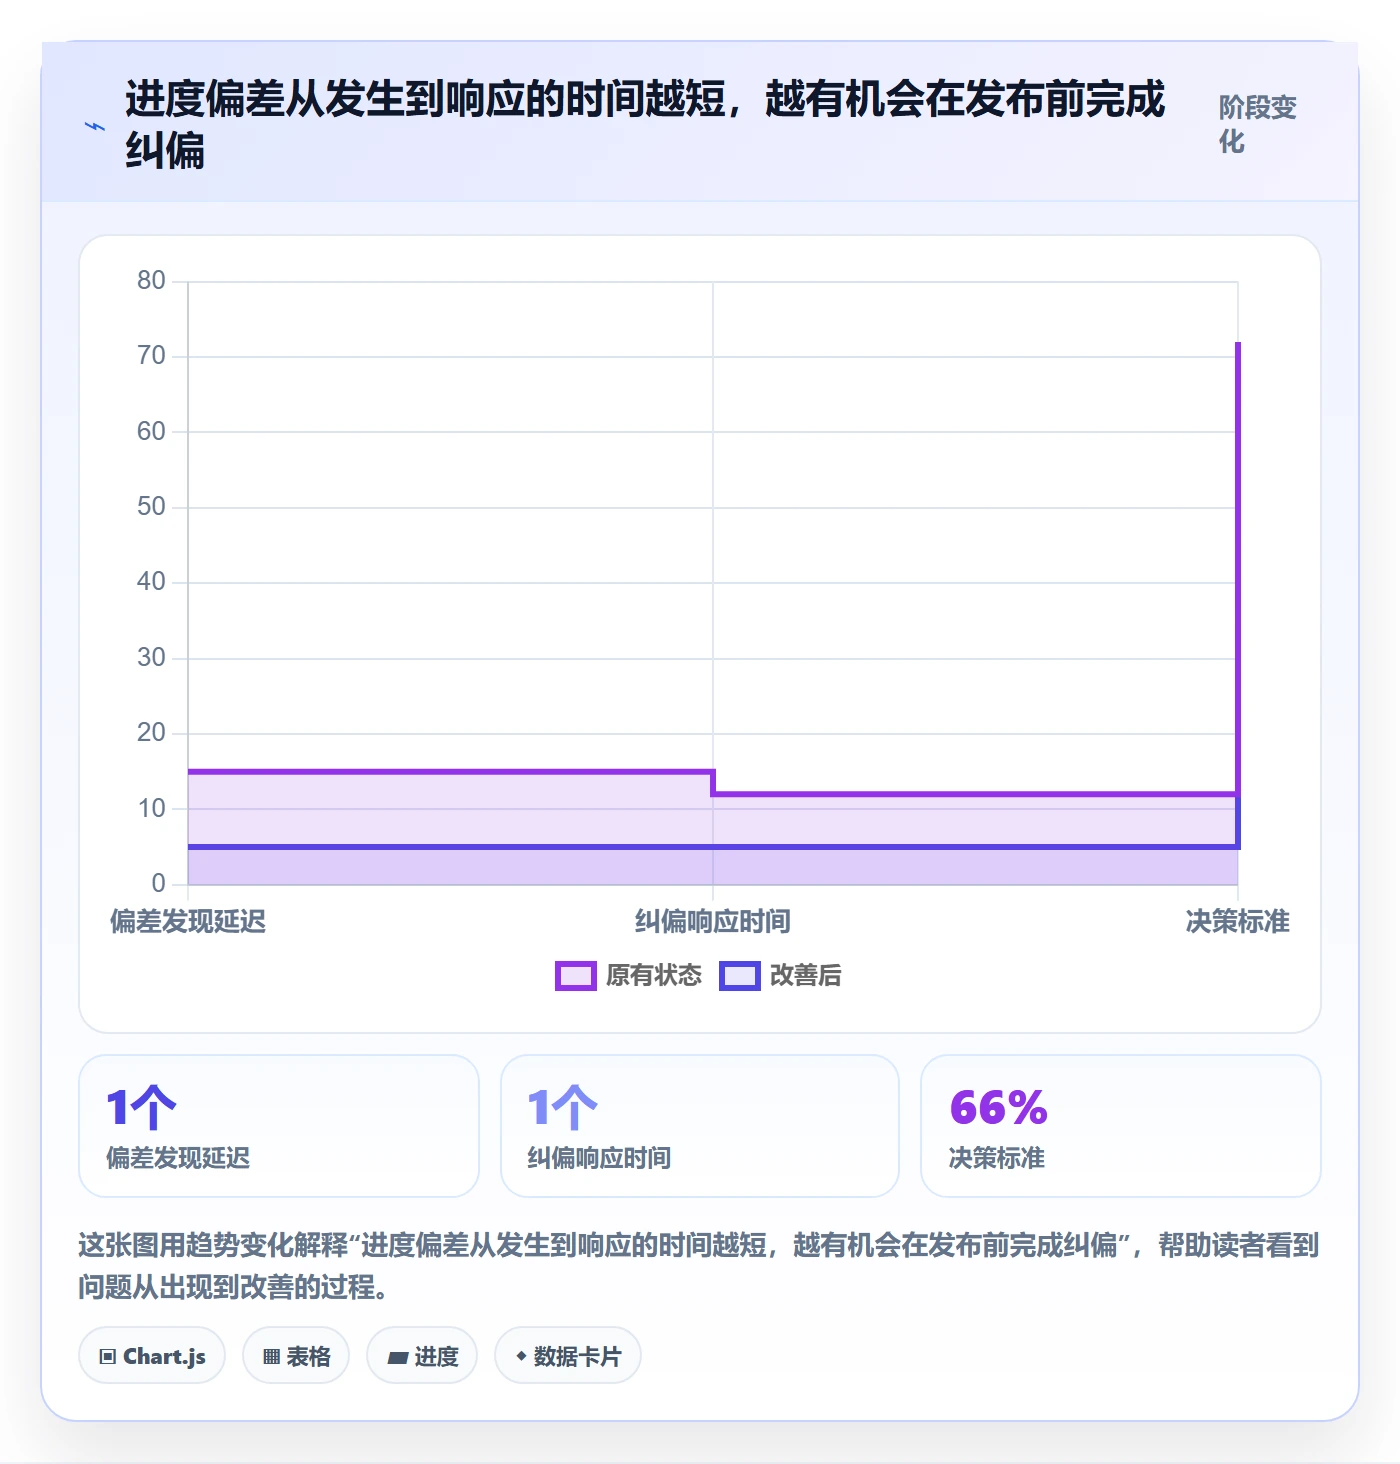The height and width of the screenshot is (1464, 1400).
Task: Click the 原有状态 legend label
Action: 654,976
